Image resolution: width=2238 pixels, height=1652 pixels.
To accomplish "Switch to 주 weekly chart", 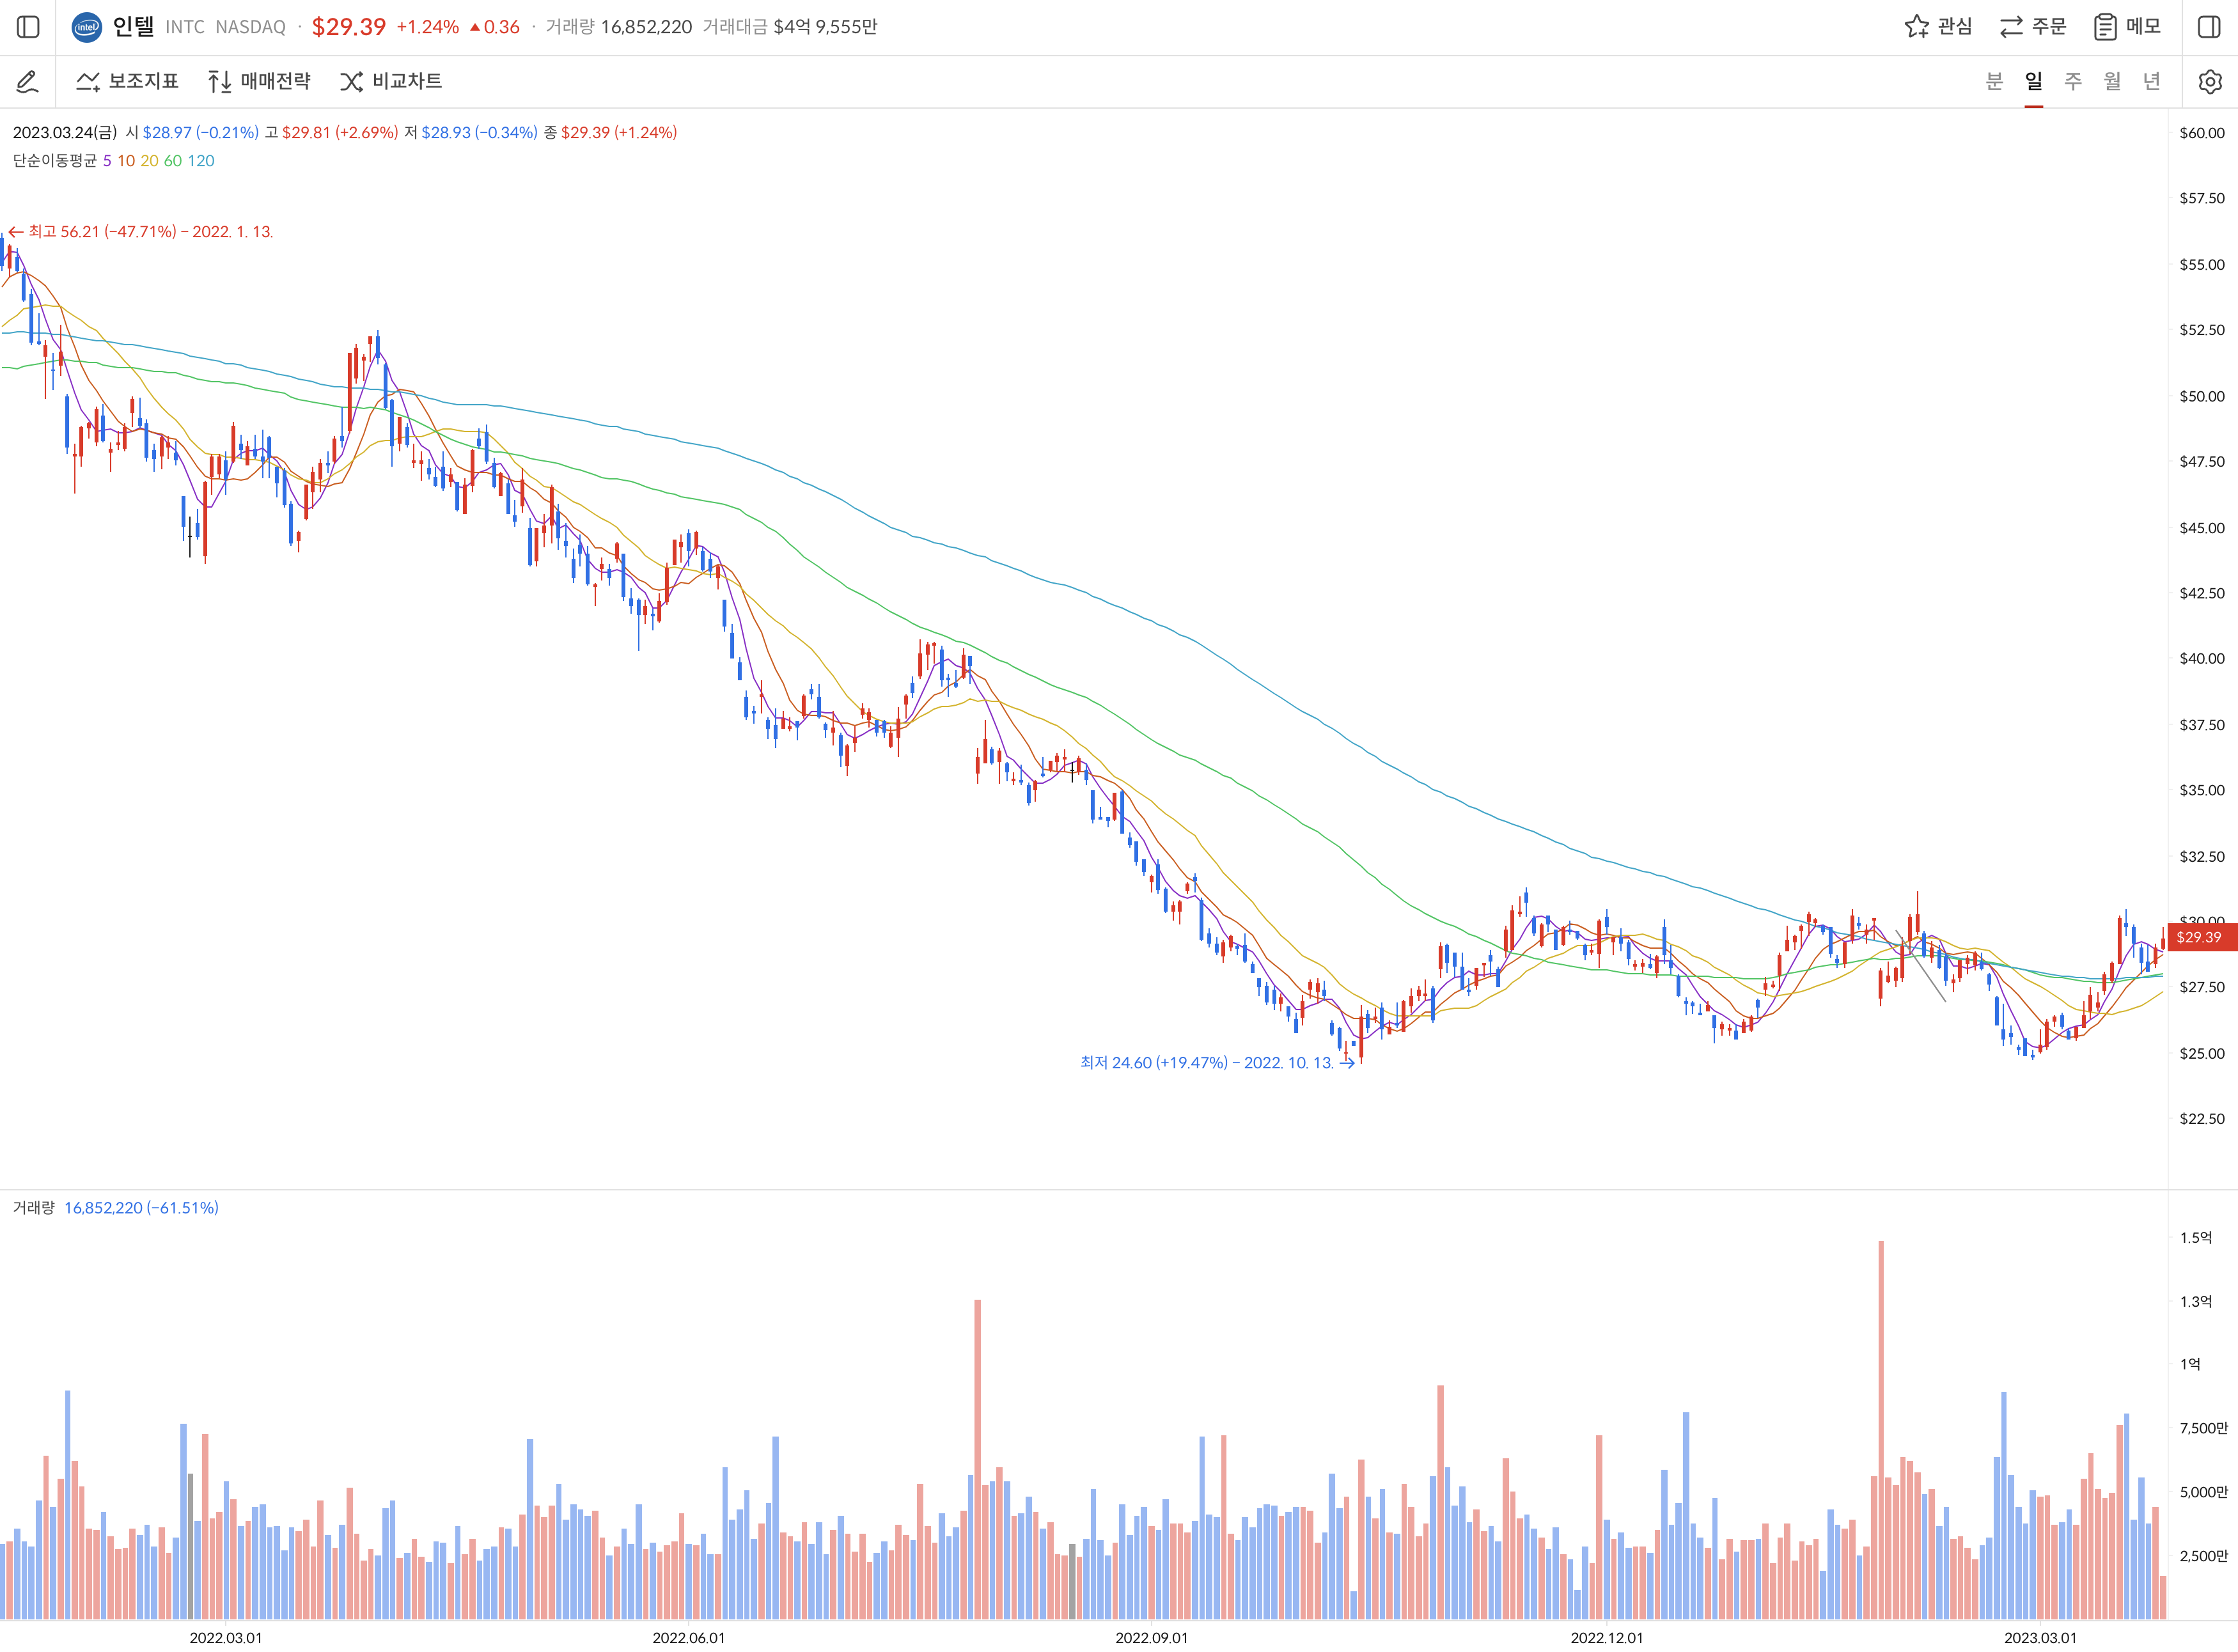I will click(2073, 81).
